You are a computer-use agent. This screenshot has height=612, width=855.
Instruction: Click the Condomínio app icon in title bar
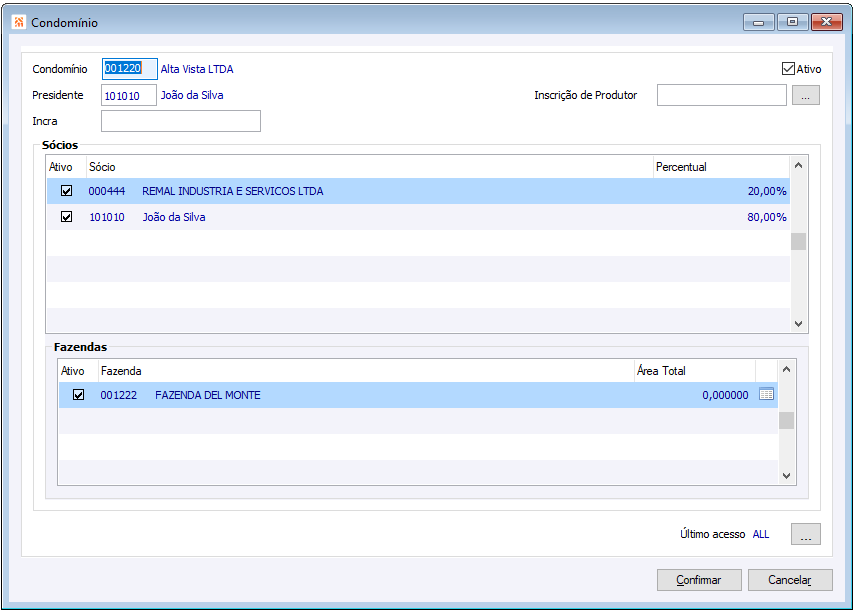click(x=19, y=22)
